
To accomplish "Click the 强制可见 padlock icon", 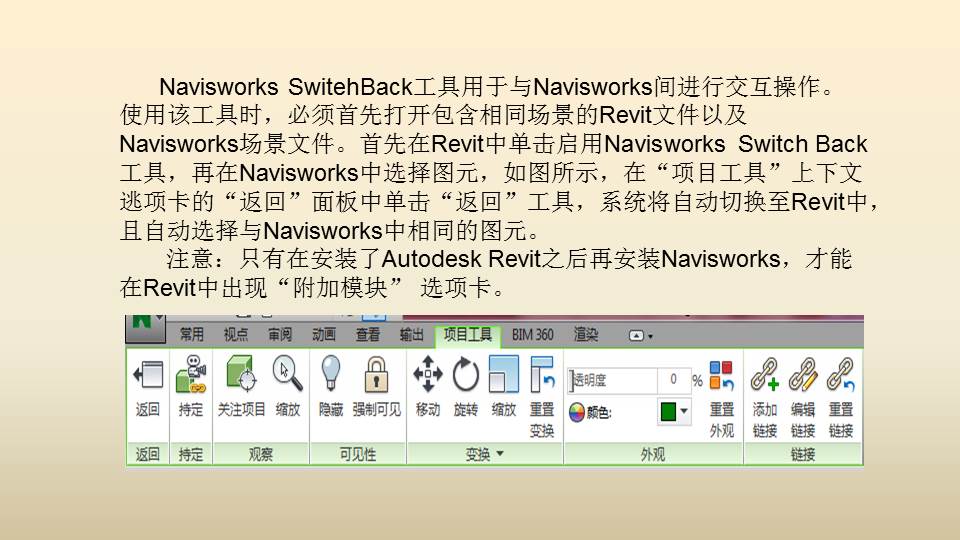I will [376, 374].
